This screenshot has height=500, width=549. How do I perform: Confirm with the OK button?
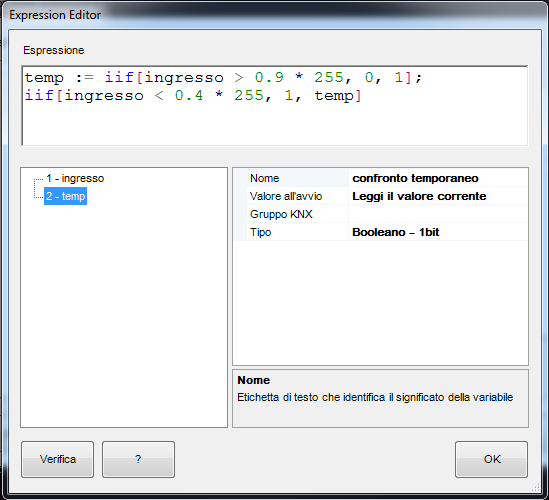pyautogui.click(x=492, y=459)
